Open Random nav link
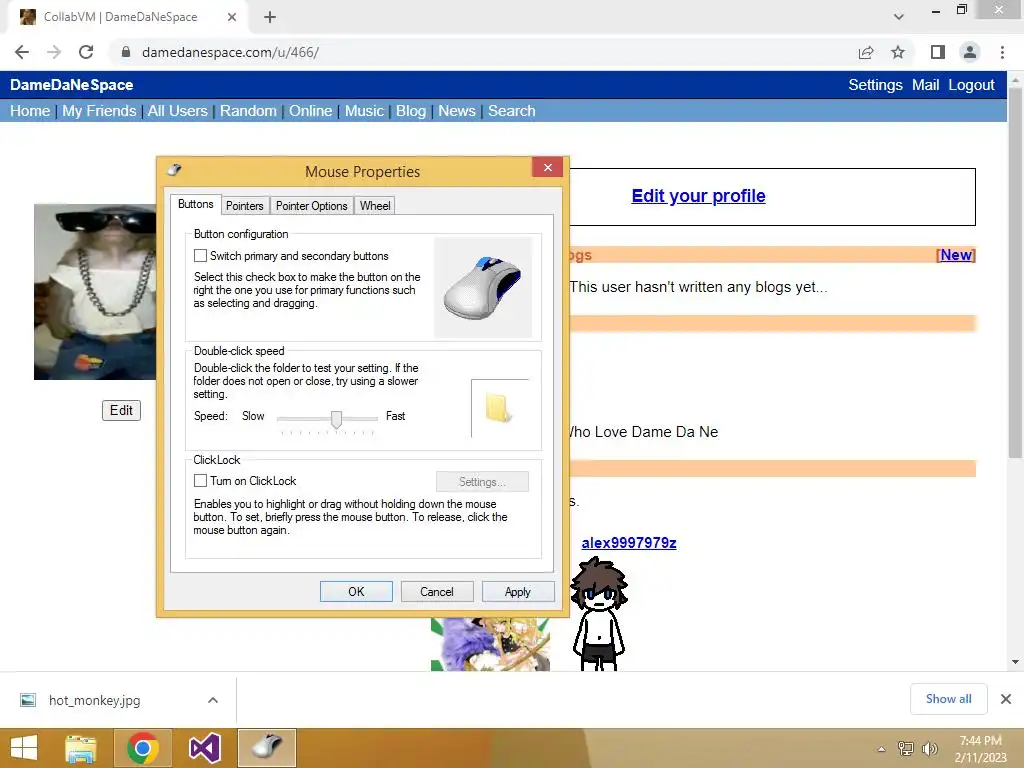1024x768 pixels. 248,111
